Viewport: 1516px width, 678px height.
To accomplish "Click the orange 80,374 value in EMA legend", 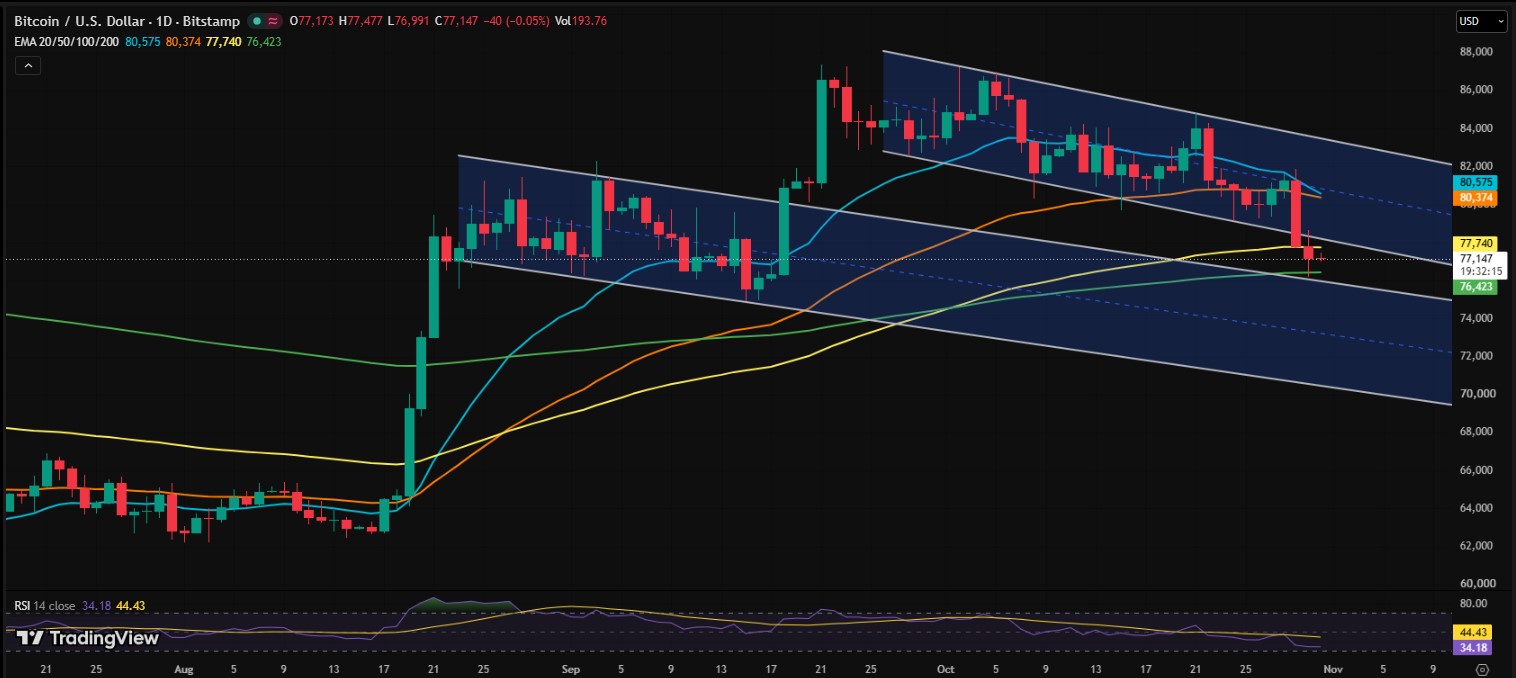I will click(183, 42).
